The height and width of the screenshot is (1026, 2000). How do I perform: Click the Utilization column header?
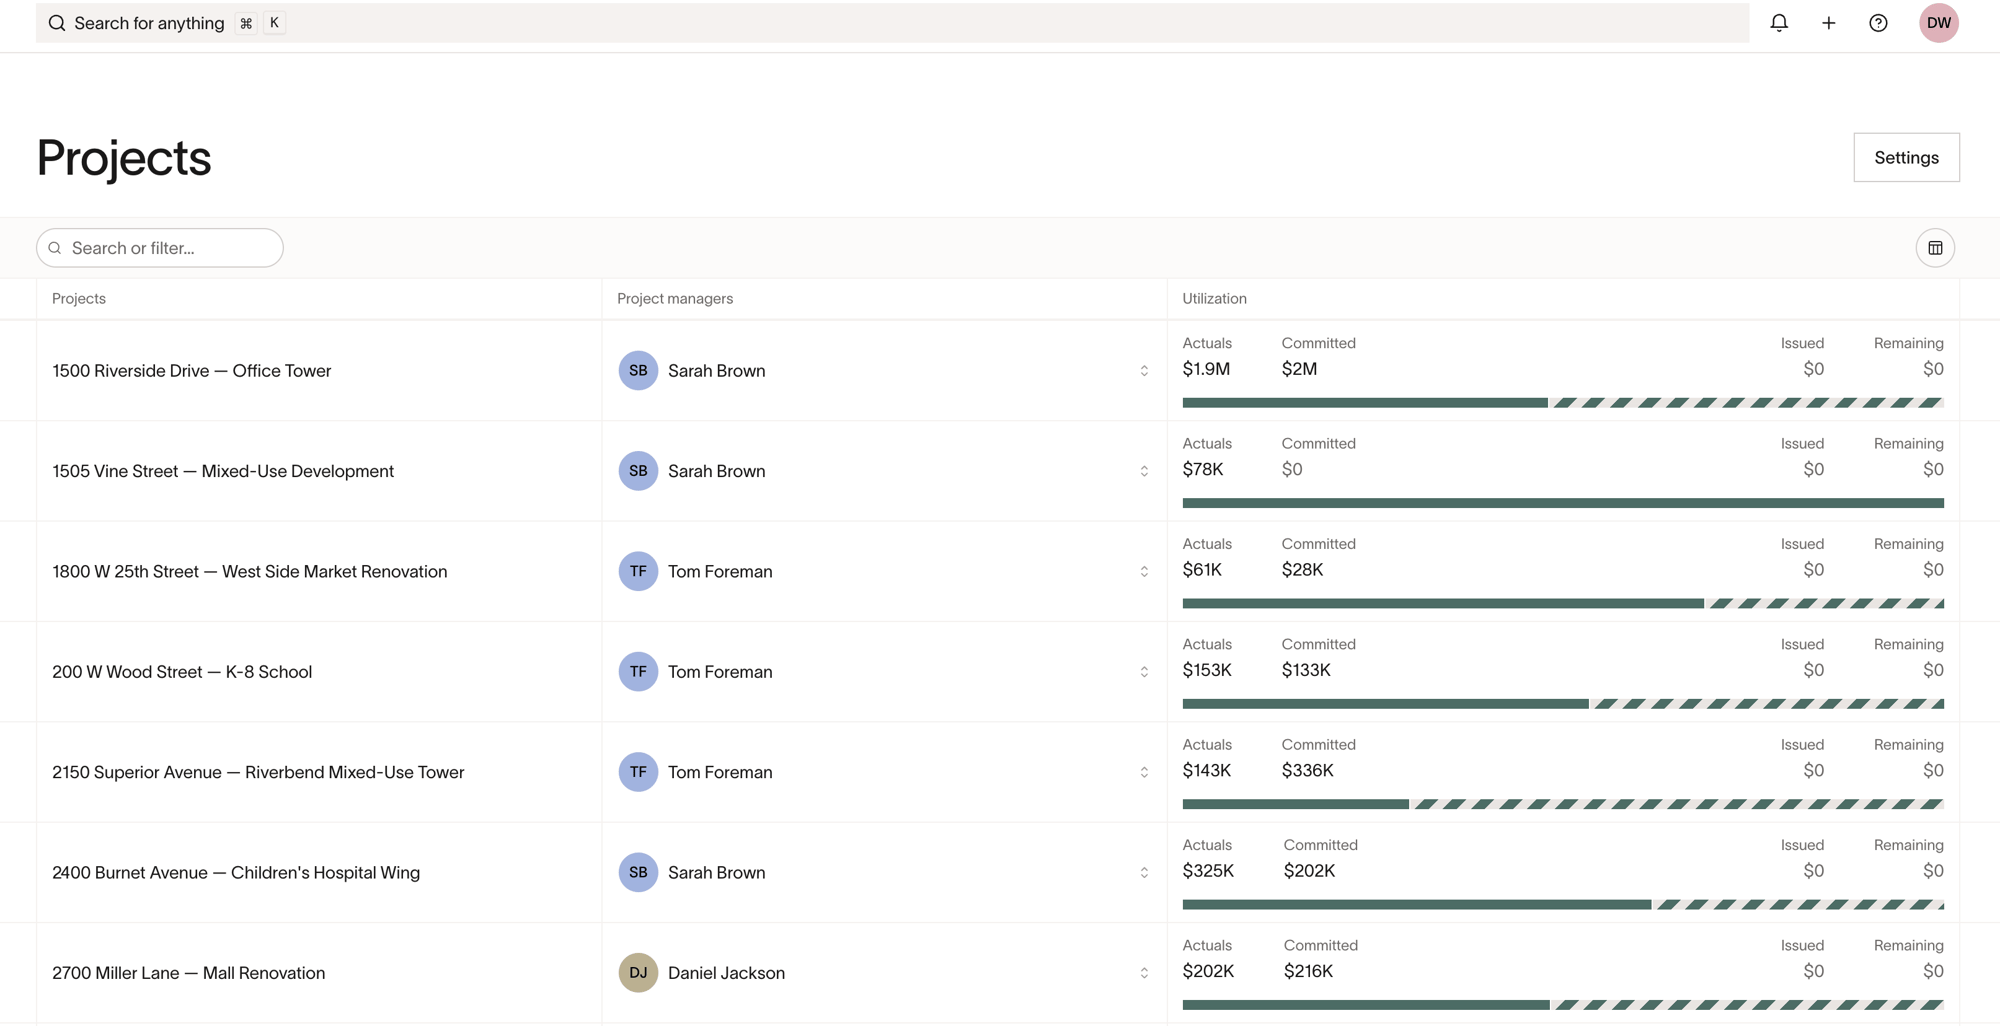pyautogui.click(x=1214, y=299)
